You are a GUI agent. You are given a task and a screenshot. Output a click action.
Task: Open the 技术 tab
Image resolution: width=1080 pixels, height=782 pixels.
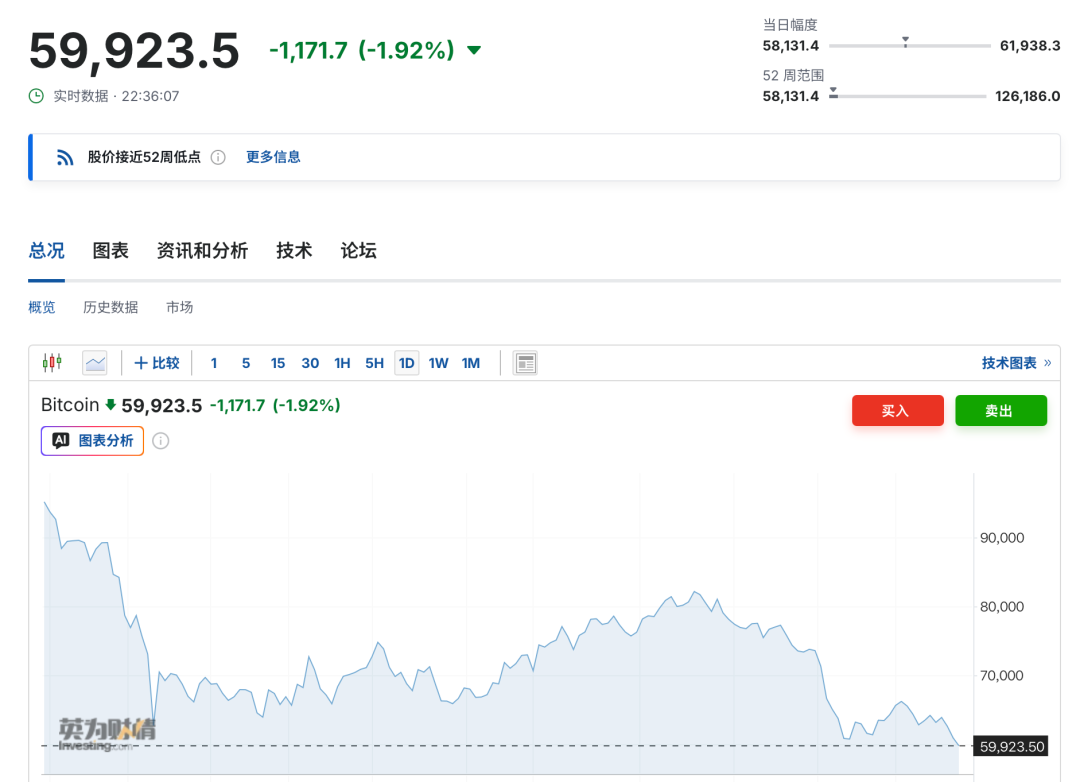294,250
